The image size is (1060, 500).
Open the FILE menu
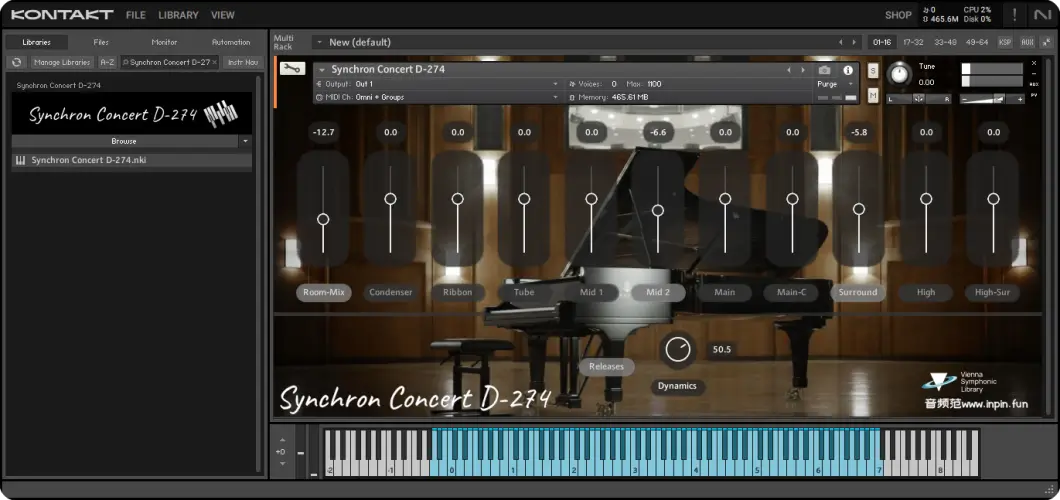click(136, 15)
